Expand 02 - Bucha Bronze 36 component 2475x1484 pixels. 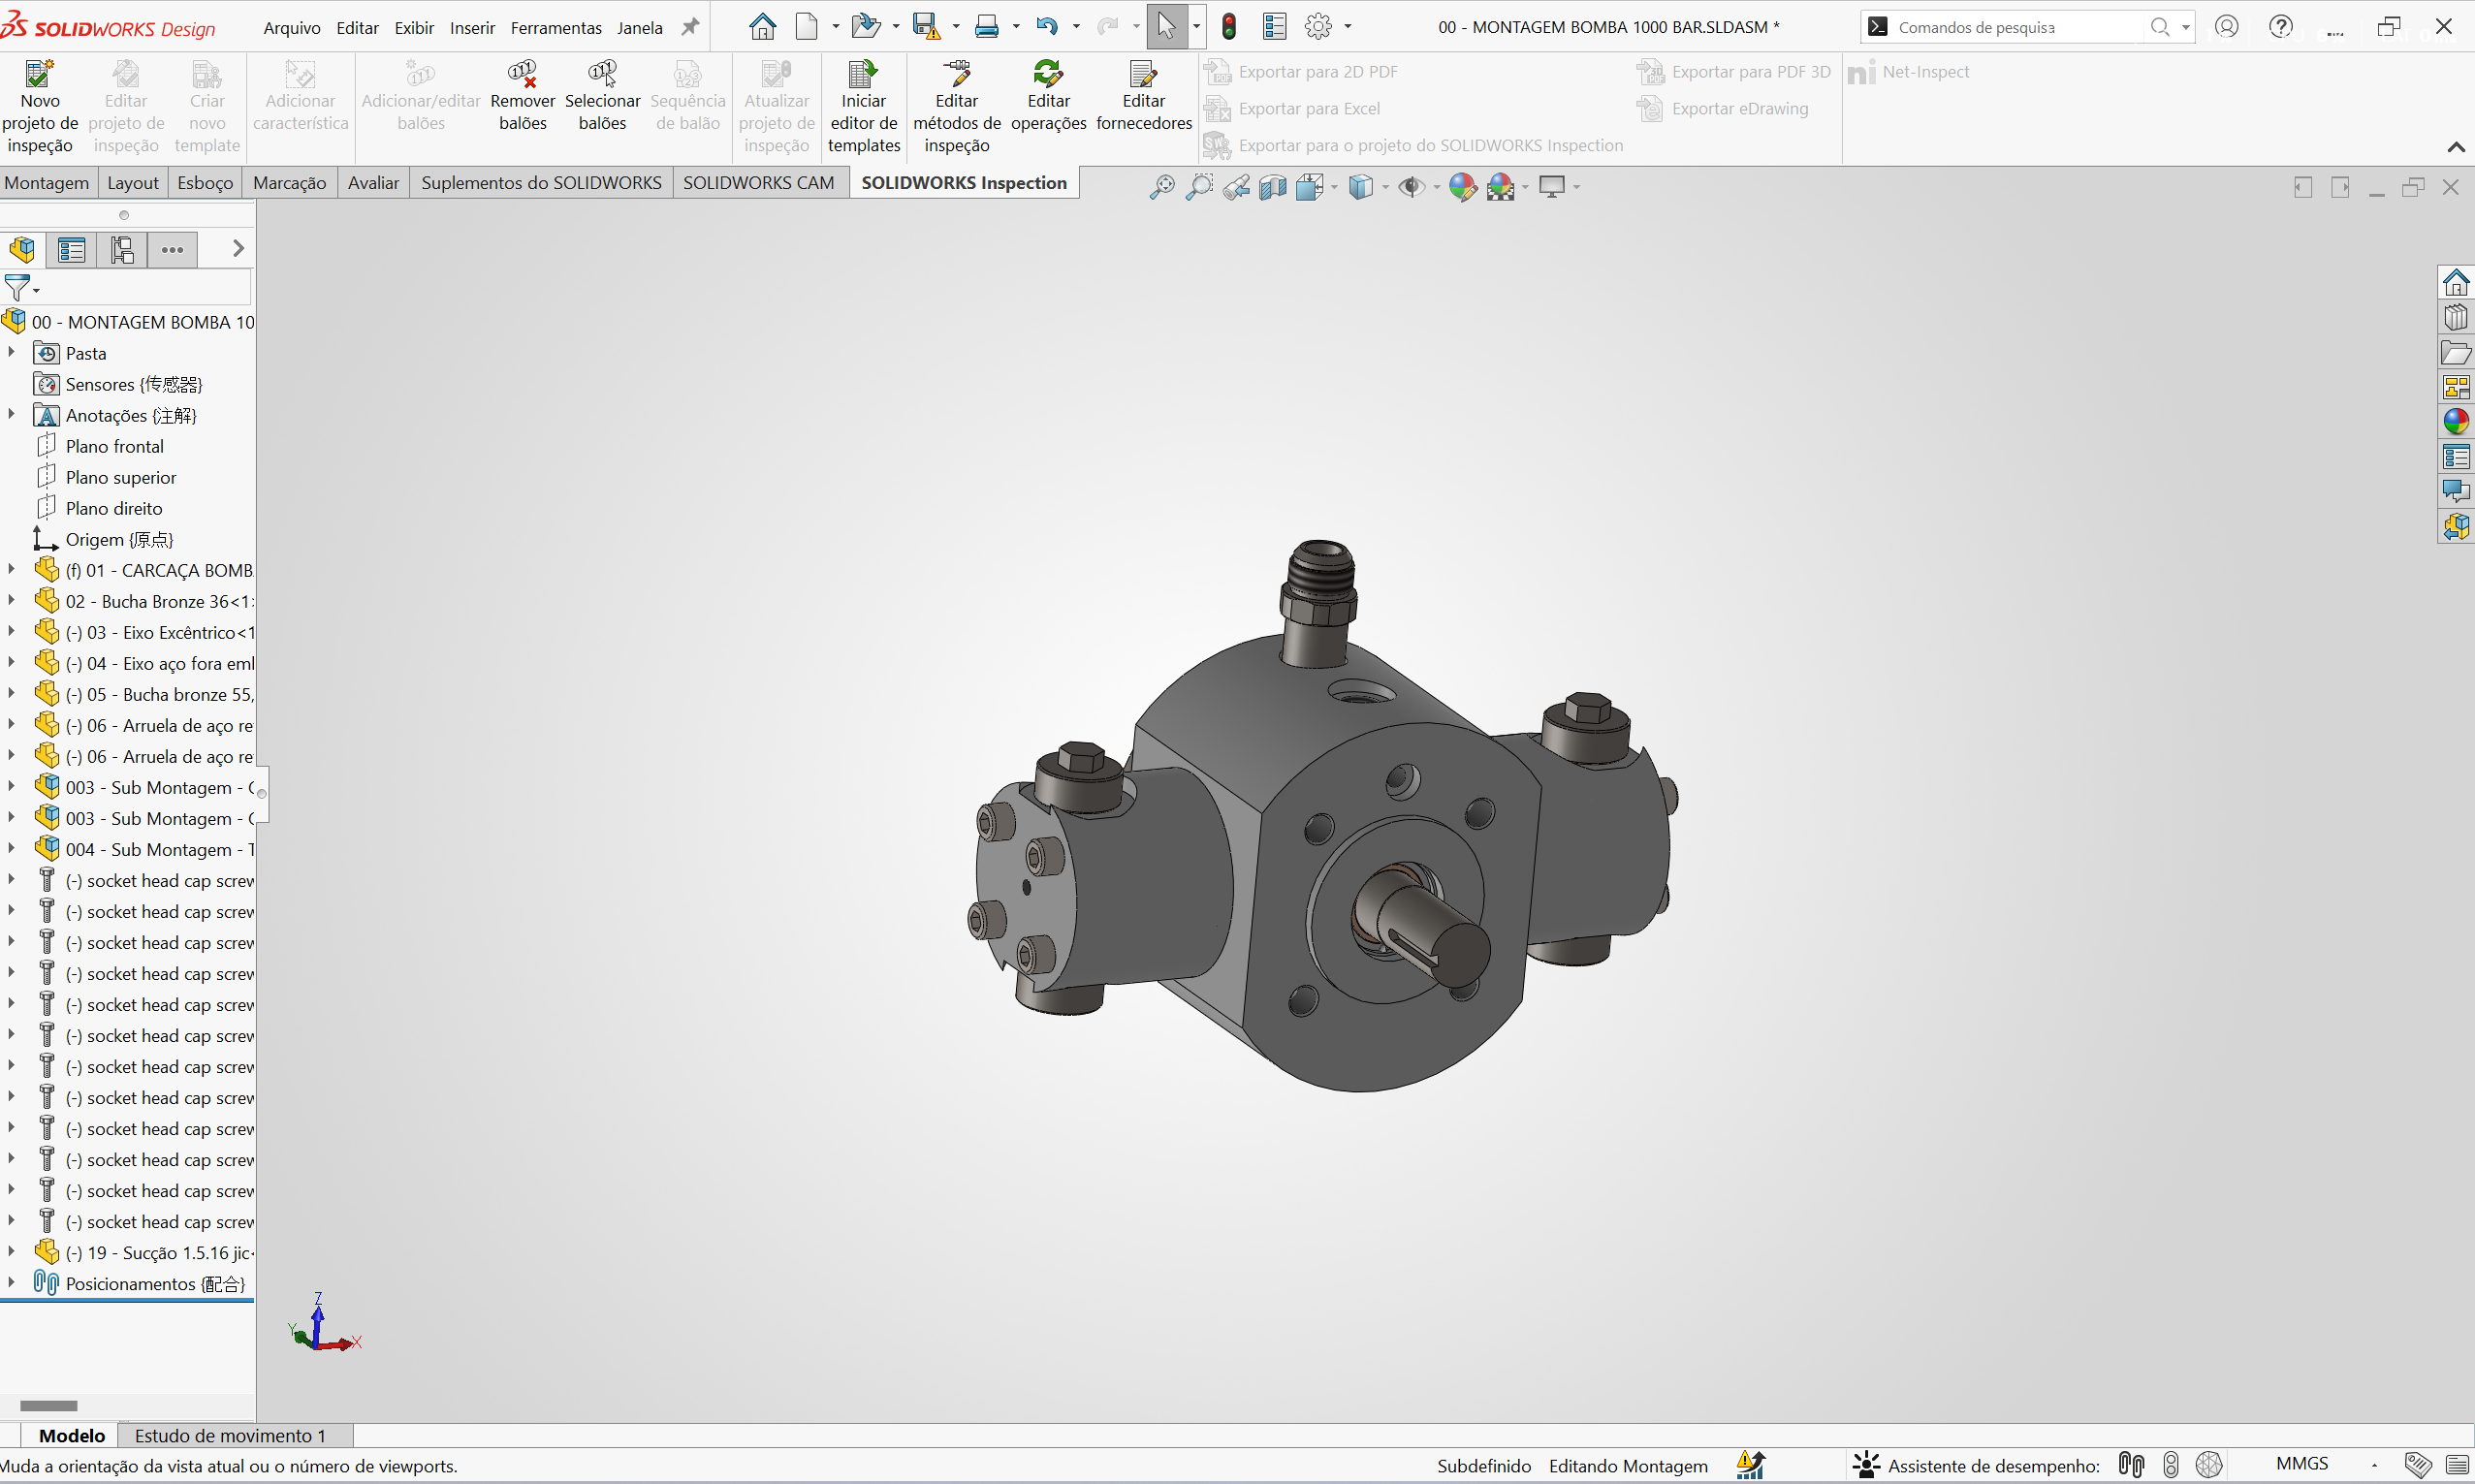11,600
